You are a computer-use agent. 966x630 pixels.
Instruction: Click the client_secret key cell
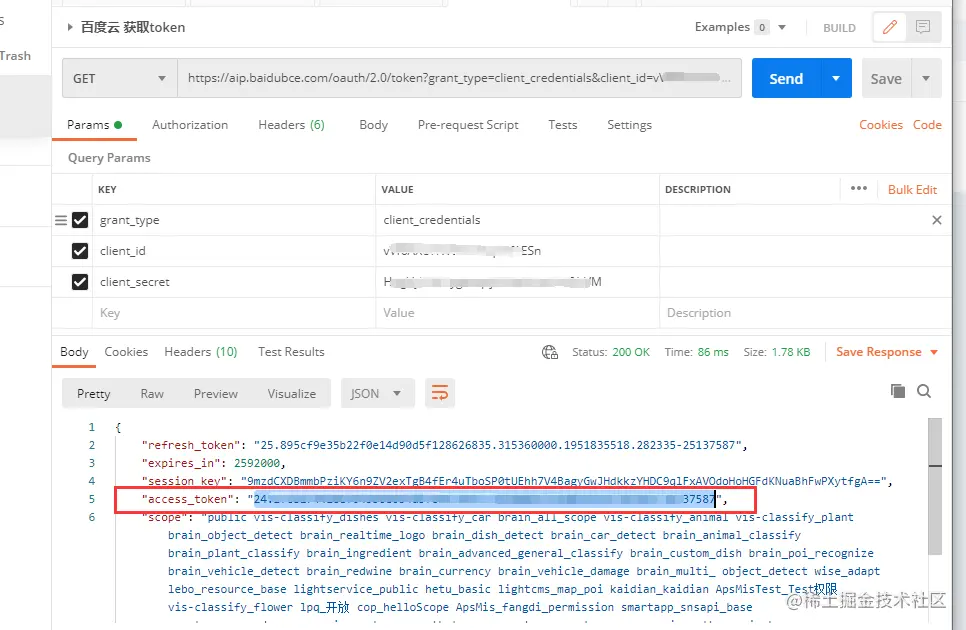click(x=234, y=281)
